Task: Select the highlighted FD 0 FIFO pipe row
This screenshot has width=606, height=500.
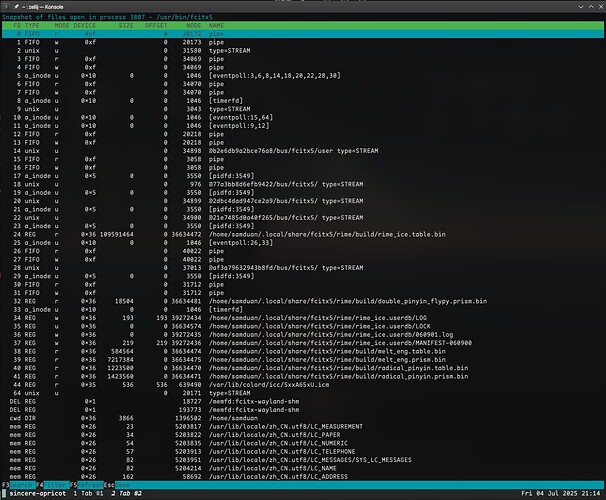Action: 303,34
